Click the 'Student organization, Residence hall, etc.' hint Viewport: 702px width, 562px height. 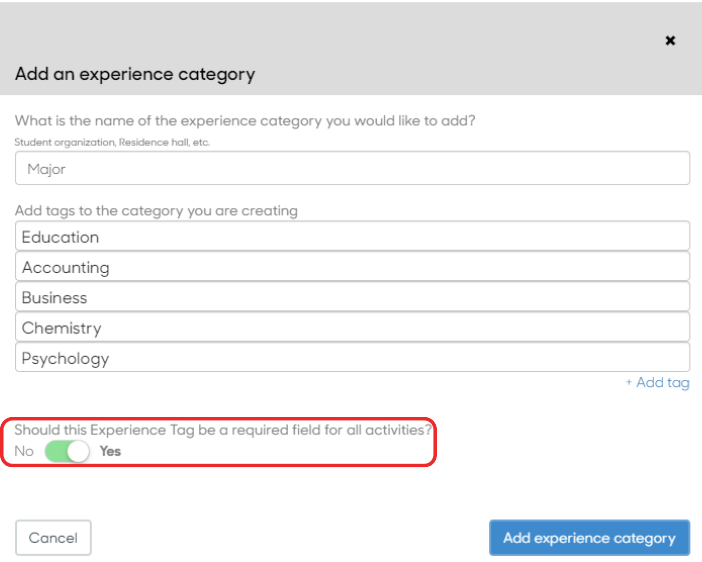point(112,142)
